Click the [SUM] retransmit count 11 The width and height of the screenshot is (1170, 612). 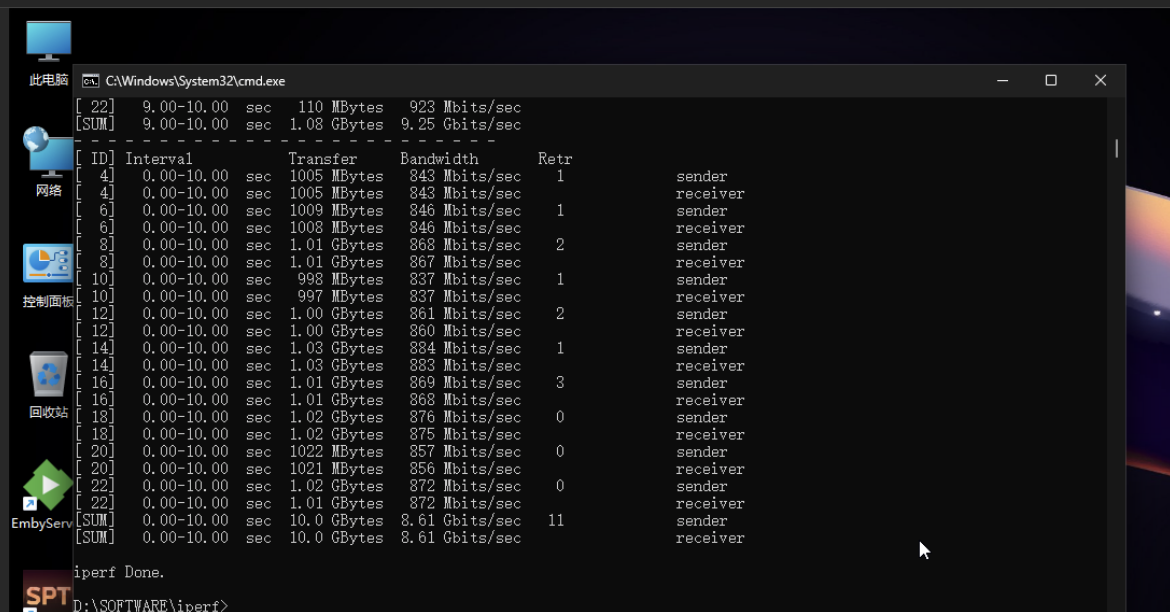tap(556, 521)
